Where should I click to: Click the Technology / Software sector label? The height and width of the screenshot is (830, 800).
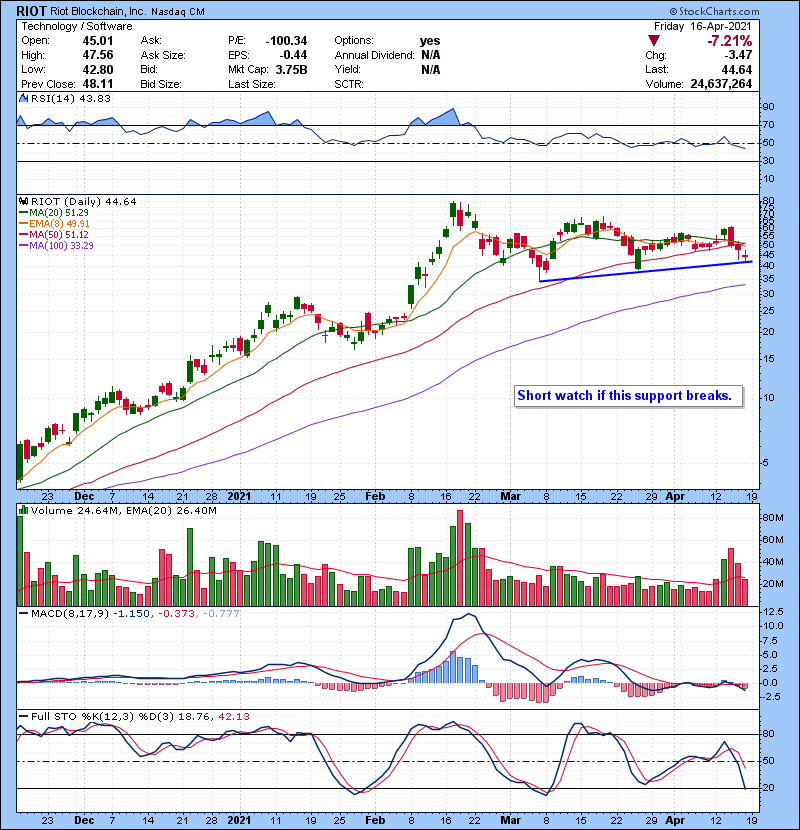point(77,26)
